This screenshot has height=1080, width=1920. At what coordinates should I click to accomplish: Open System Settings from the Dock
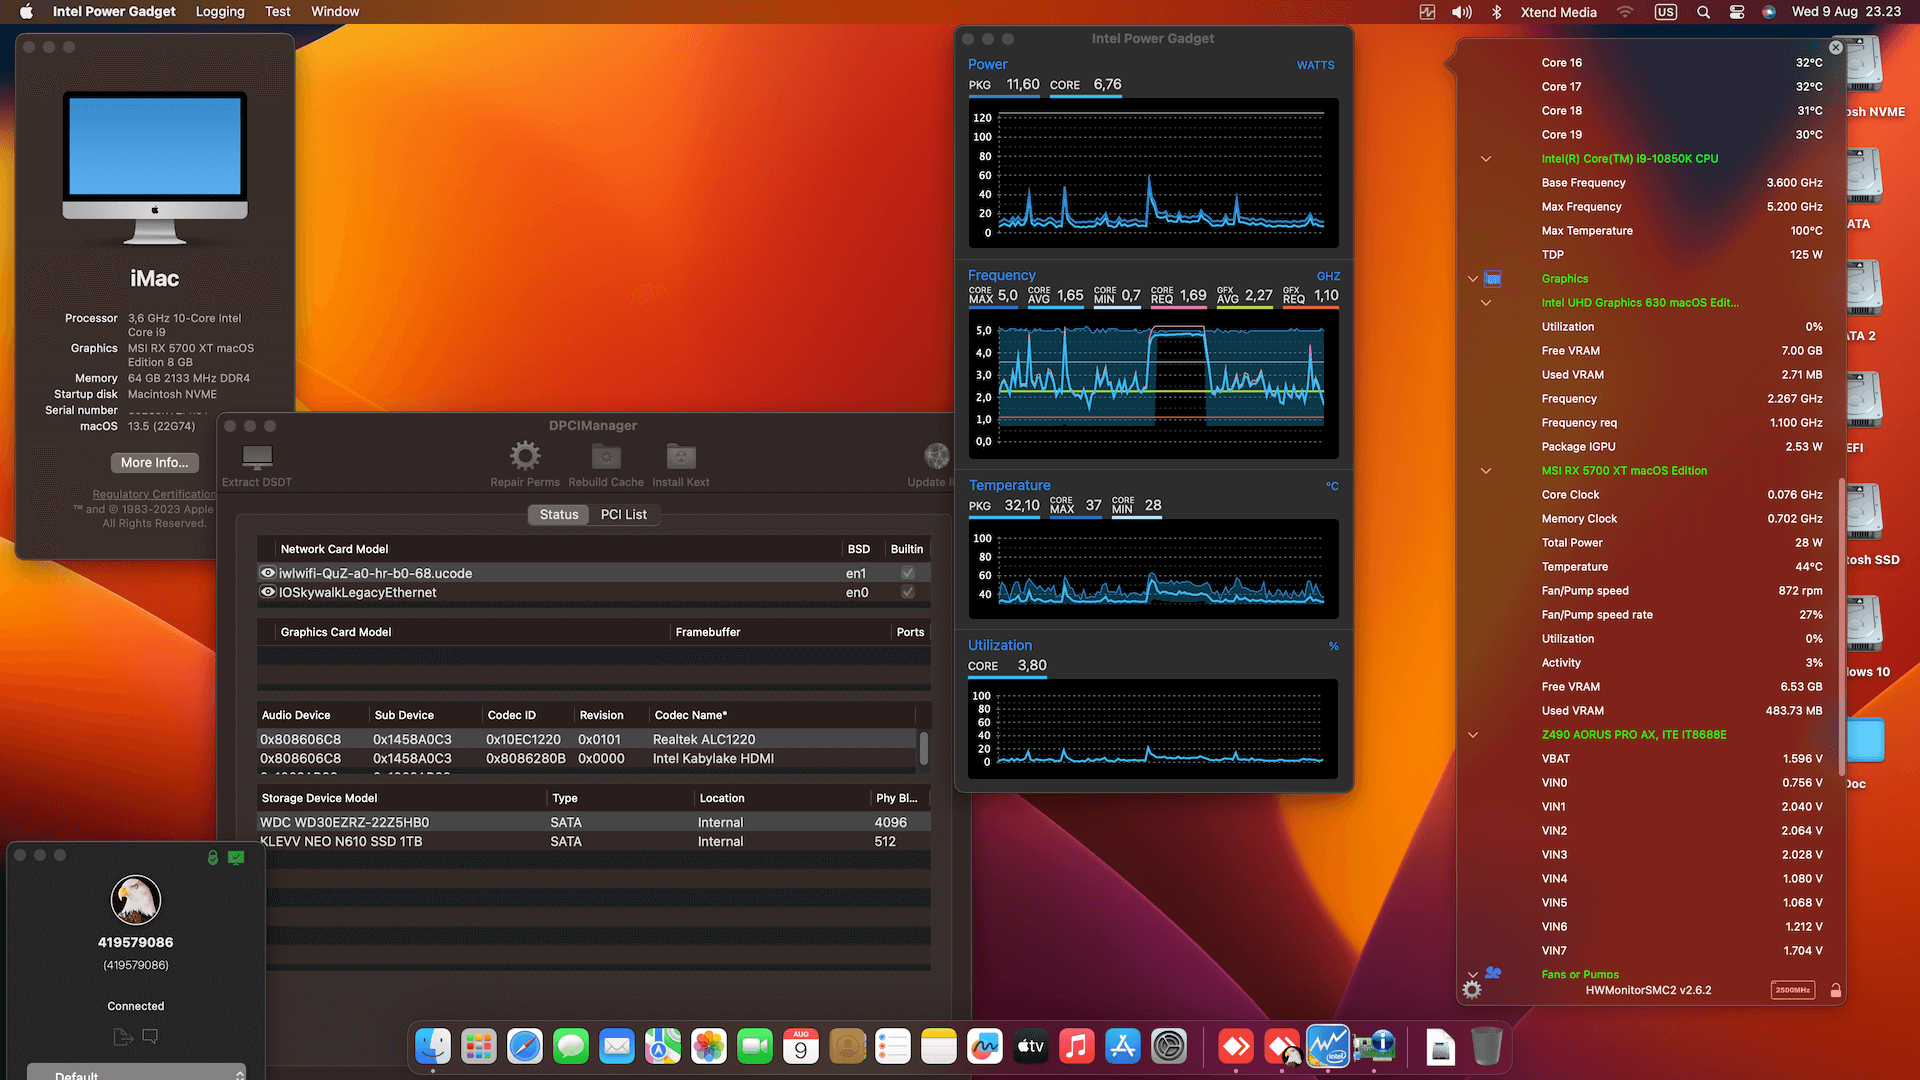tap(1169, 1047)
